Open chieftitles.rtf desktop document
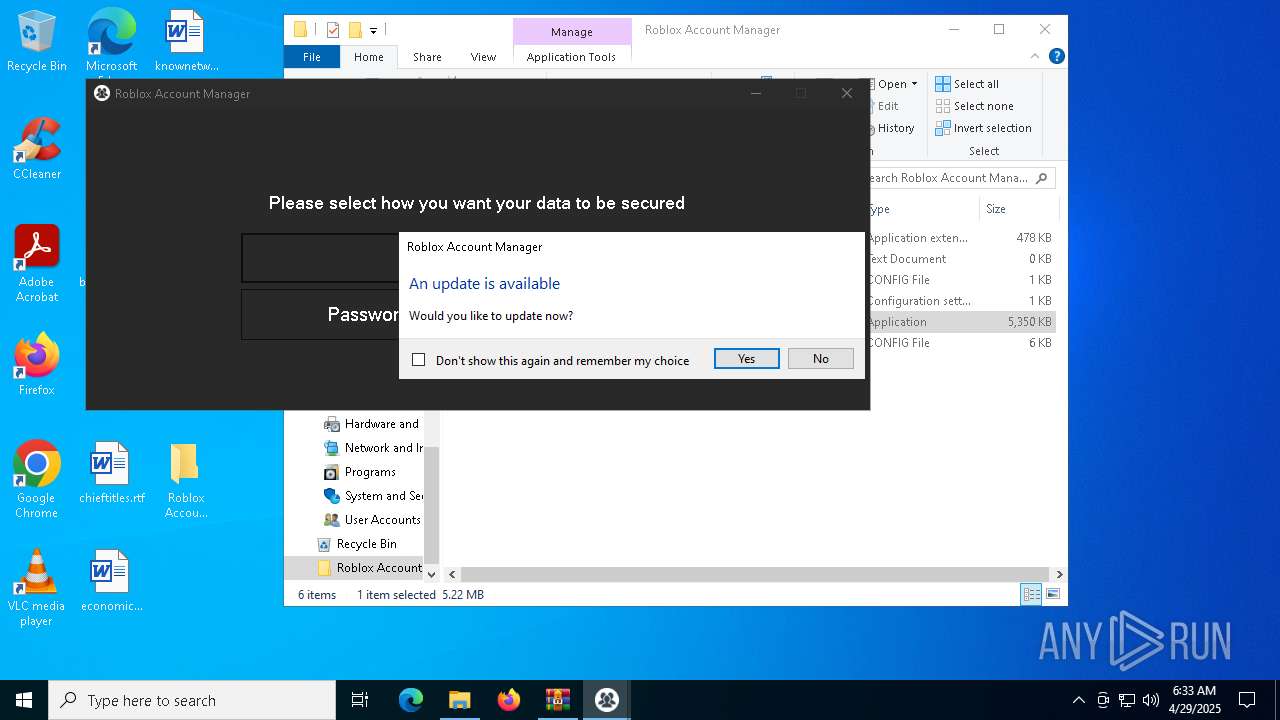The height and width of the screenshot is (720, 1280). point(111,473)
